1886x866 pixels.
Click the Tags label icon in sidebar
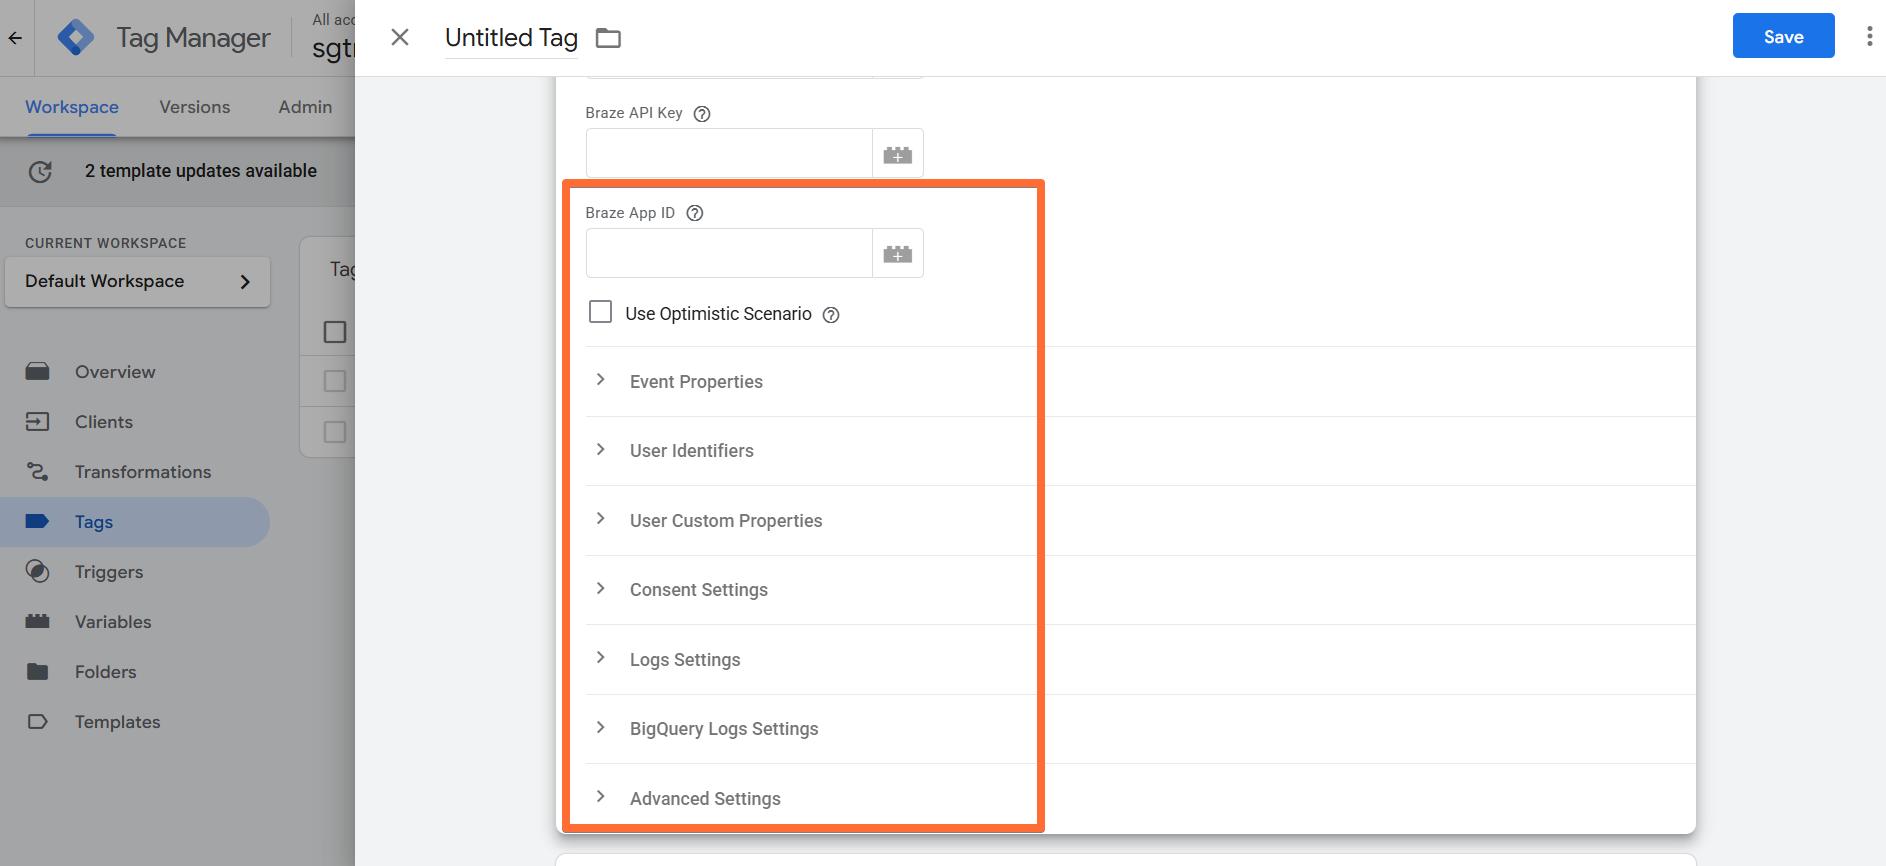coord(37,521)
